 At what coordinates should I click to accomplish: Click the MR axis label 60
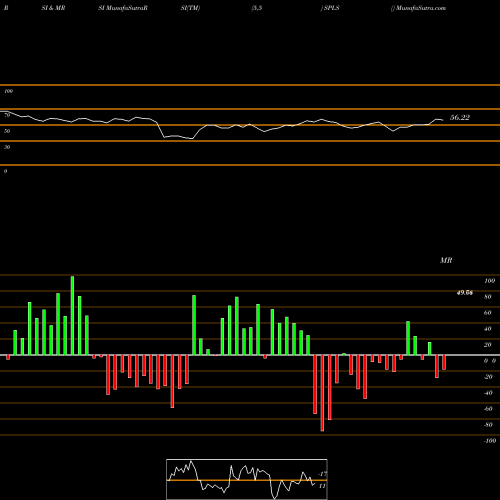coord(488,313)
